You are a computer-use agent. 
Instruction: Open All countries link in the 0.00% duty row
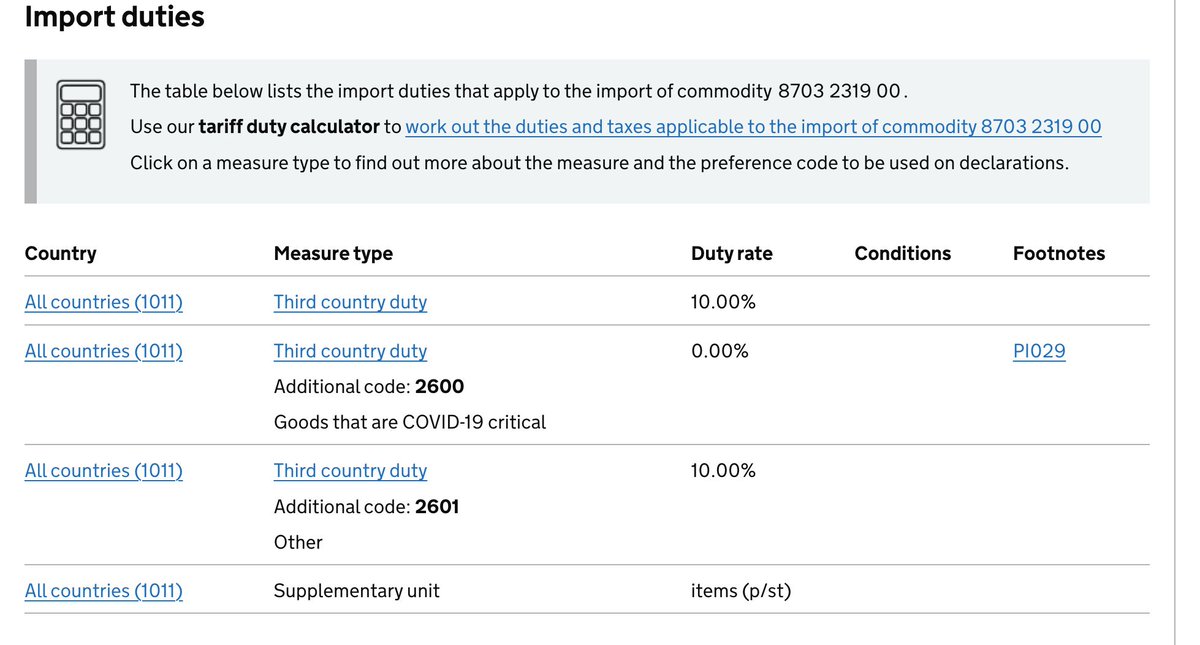coord(103,351)
